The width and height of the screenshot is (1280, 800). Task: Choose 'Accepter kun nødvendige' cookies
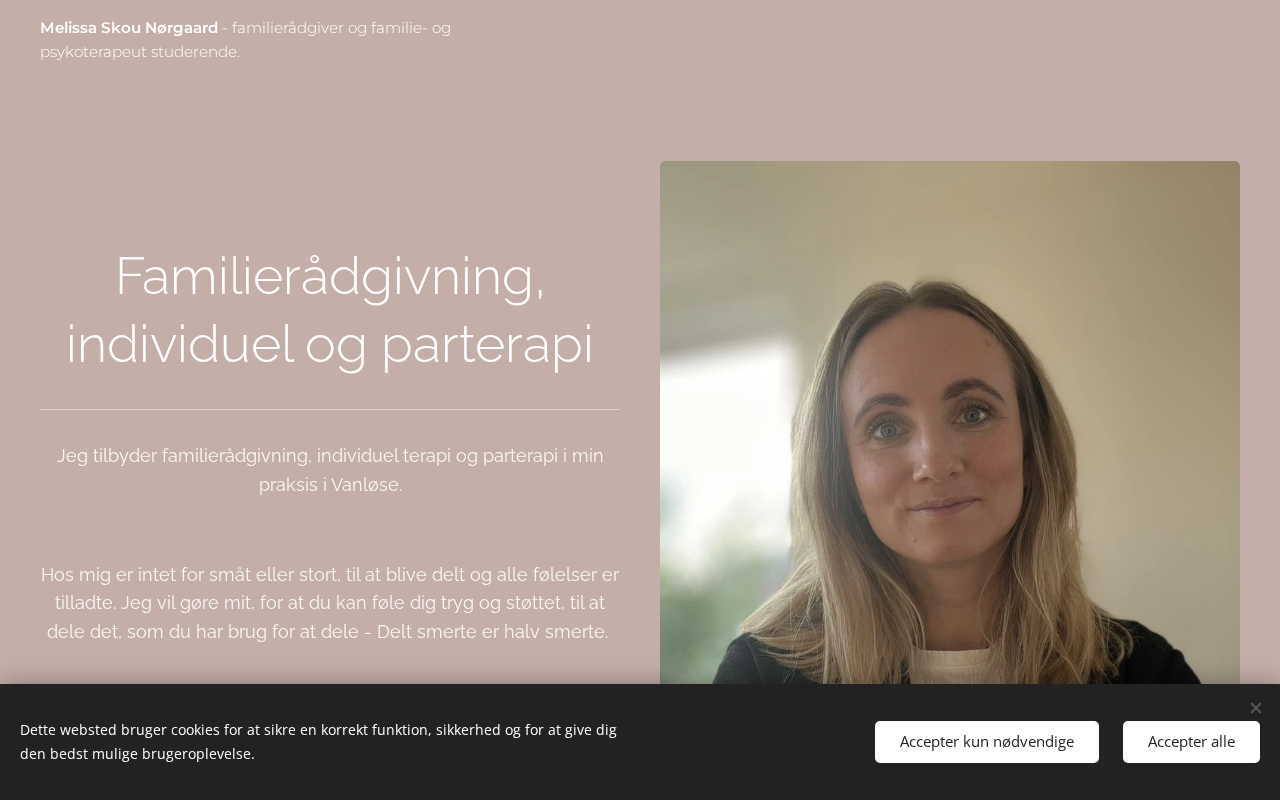986,742
